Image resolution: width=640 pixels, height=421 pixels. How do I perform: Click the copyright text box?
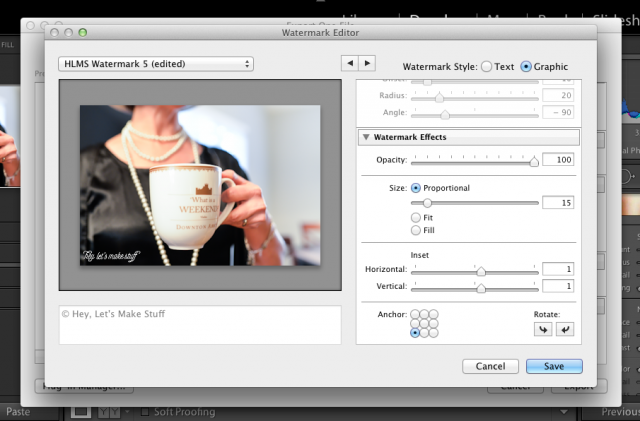tap(200, 325)
